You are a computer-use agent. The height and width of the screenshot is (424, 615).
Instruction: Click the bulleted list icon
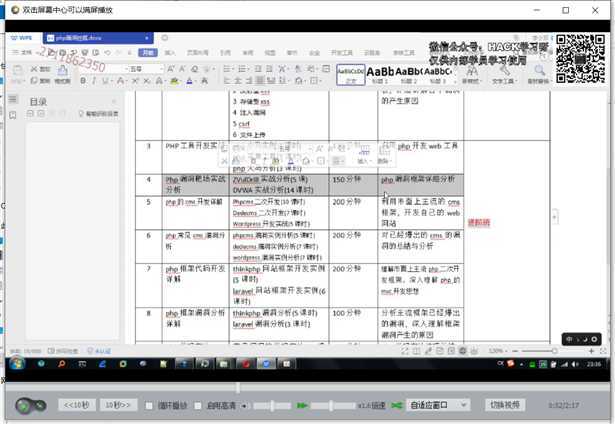(x=227, y=69)
